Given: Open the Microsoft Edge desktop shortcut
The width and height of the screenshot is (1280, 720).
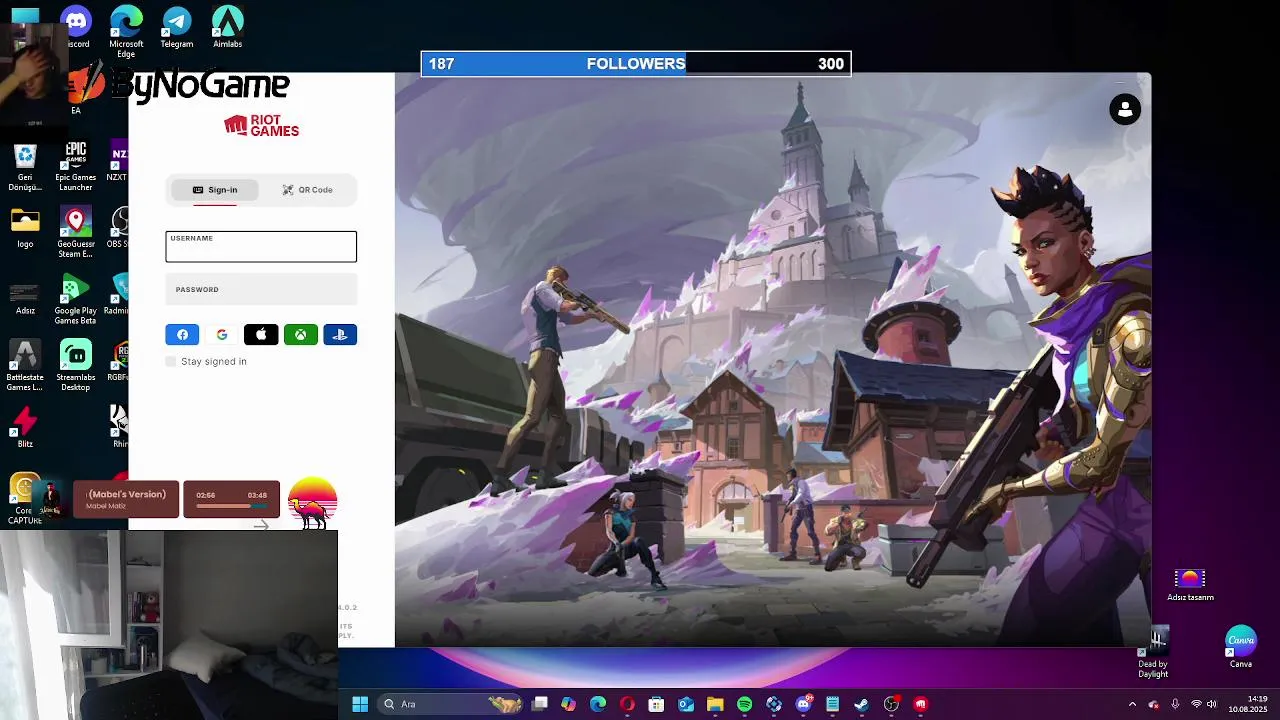Looking at the screenshot, I should 126,31.
